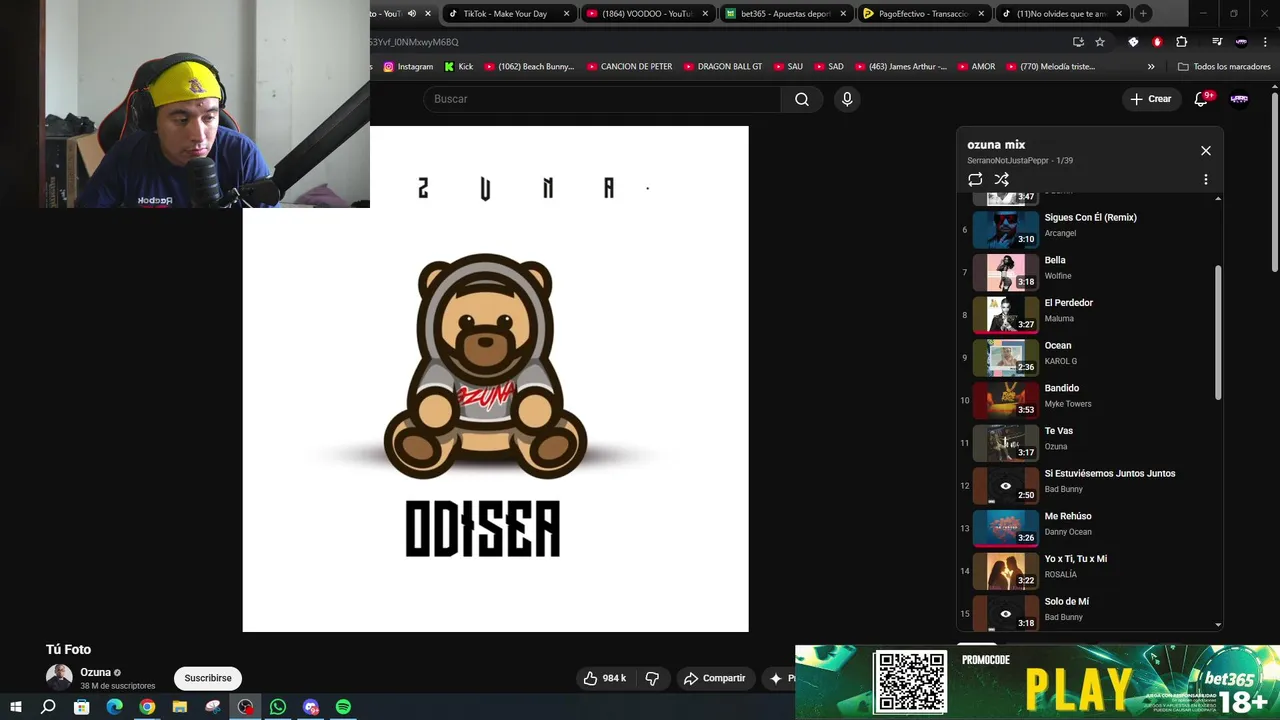1280x720 pixels.
Task: Mute the playing YouTube tab speaker icon
Action: pos(412,14)
